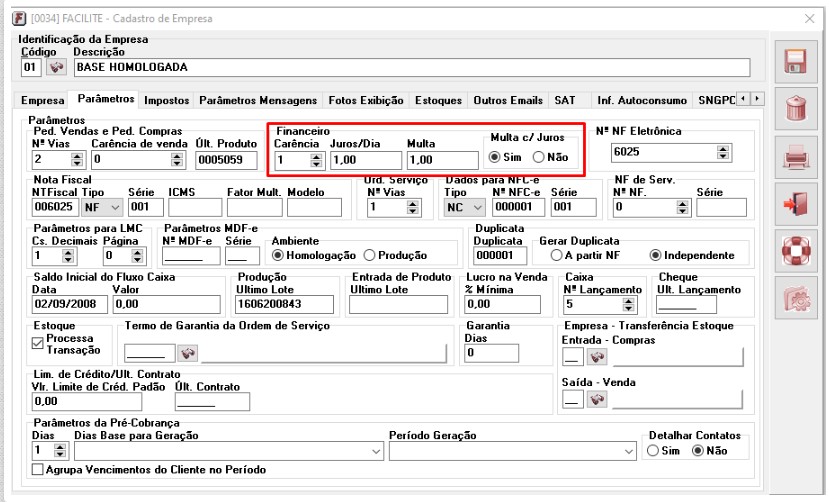Open lookup for Entrada - Compras company
The image size is (829, 502).
597,357
